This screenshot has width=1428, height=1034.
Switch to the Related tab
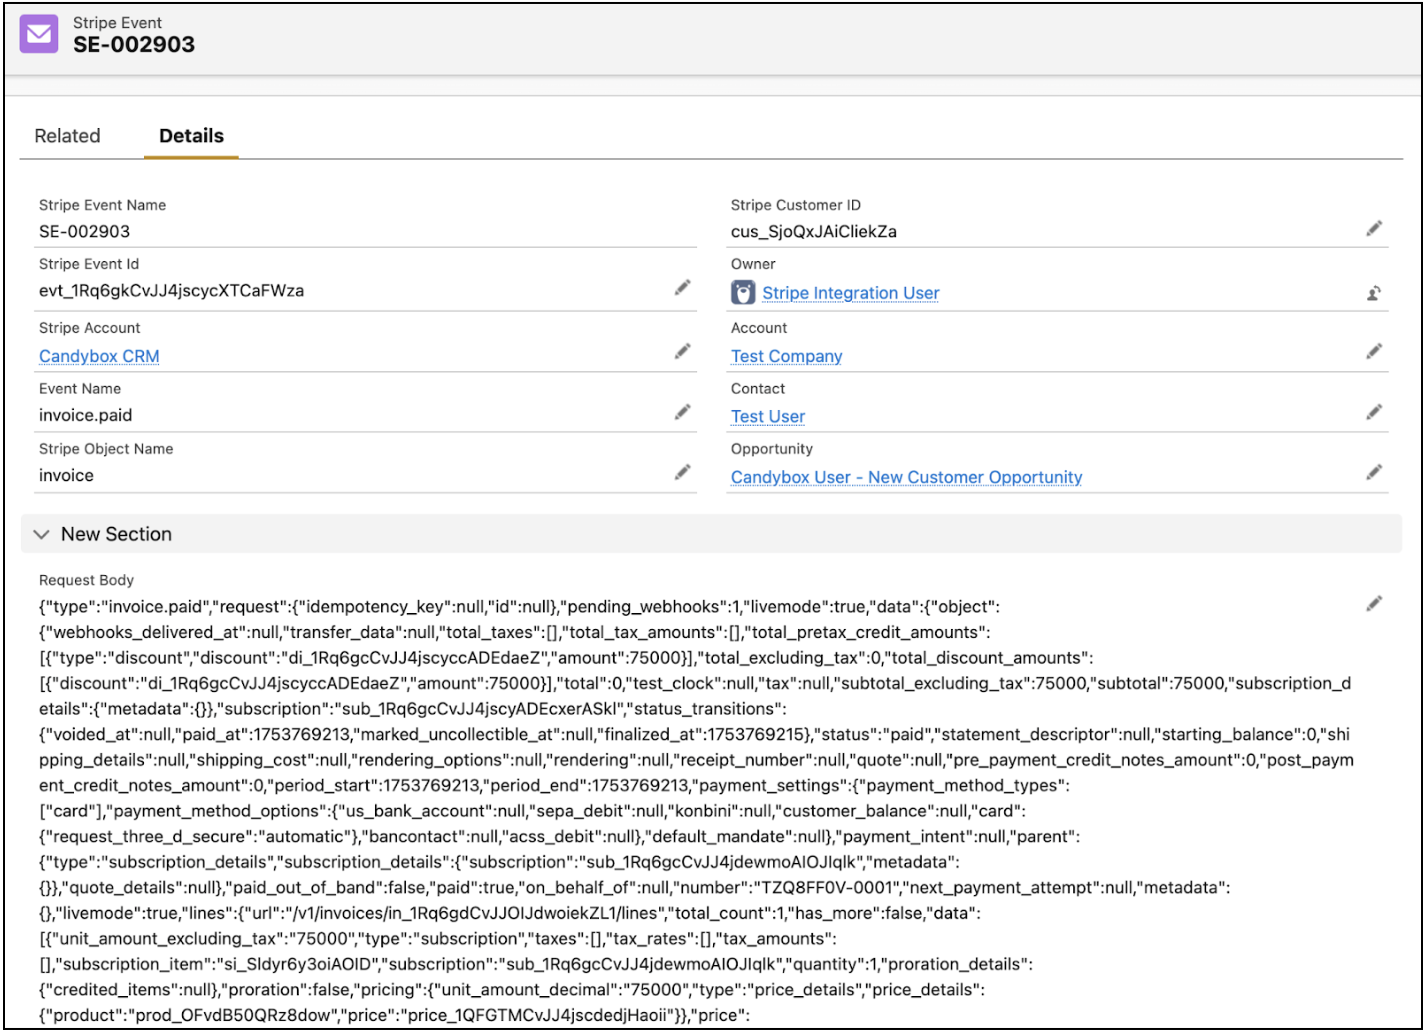point(67,136)
